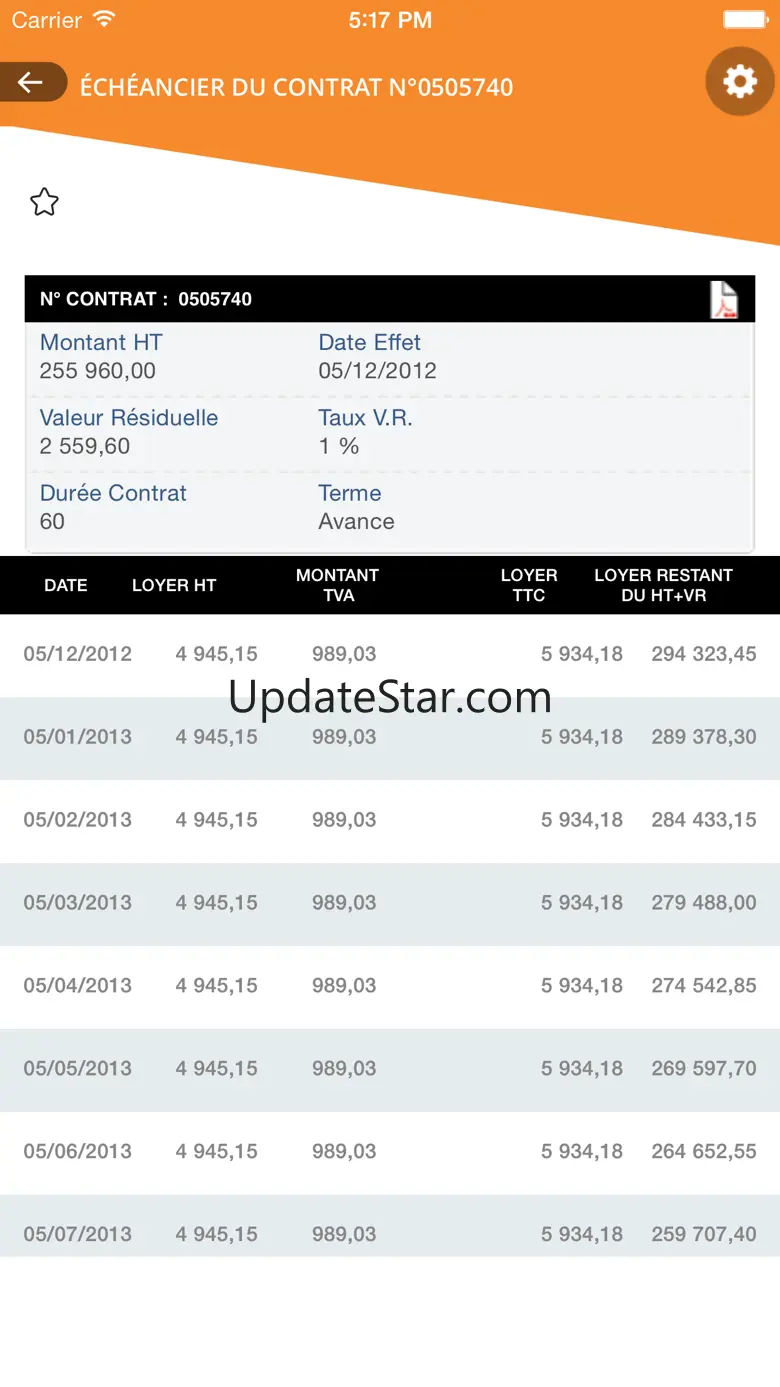Select the DATE column header
Viewport: 780px width, 1387px height.
click(x=66, y=585)
